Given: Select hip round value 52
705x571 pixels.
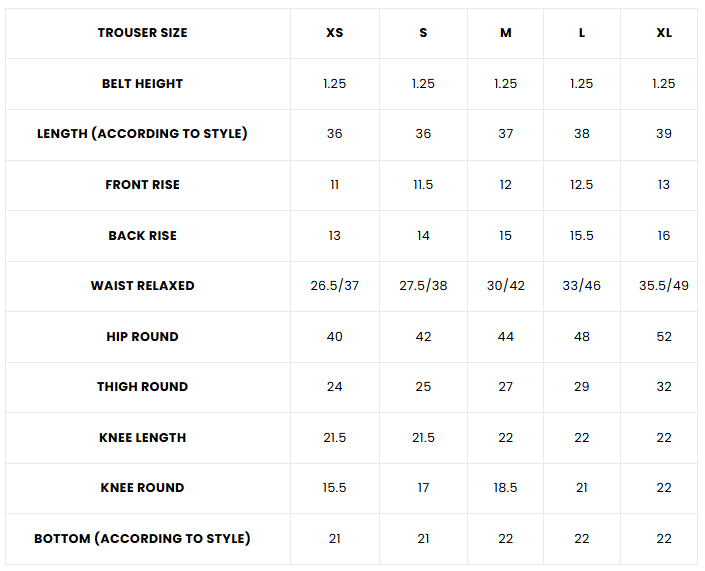Looking at the screenshot, I should coord(664,337).
